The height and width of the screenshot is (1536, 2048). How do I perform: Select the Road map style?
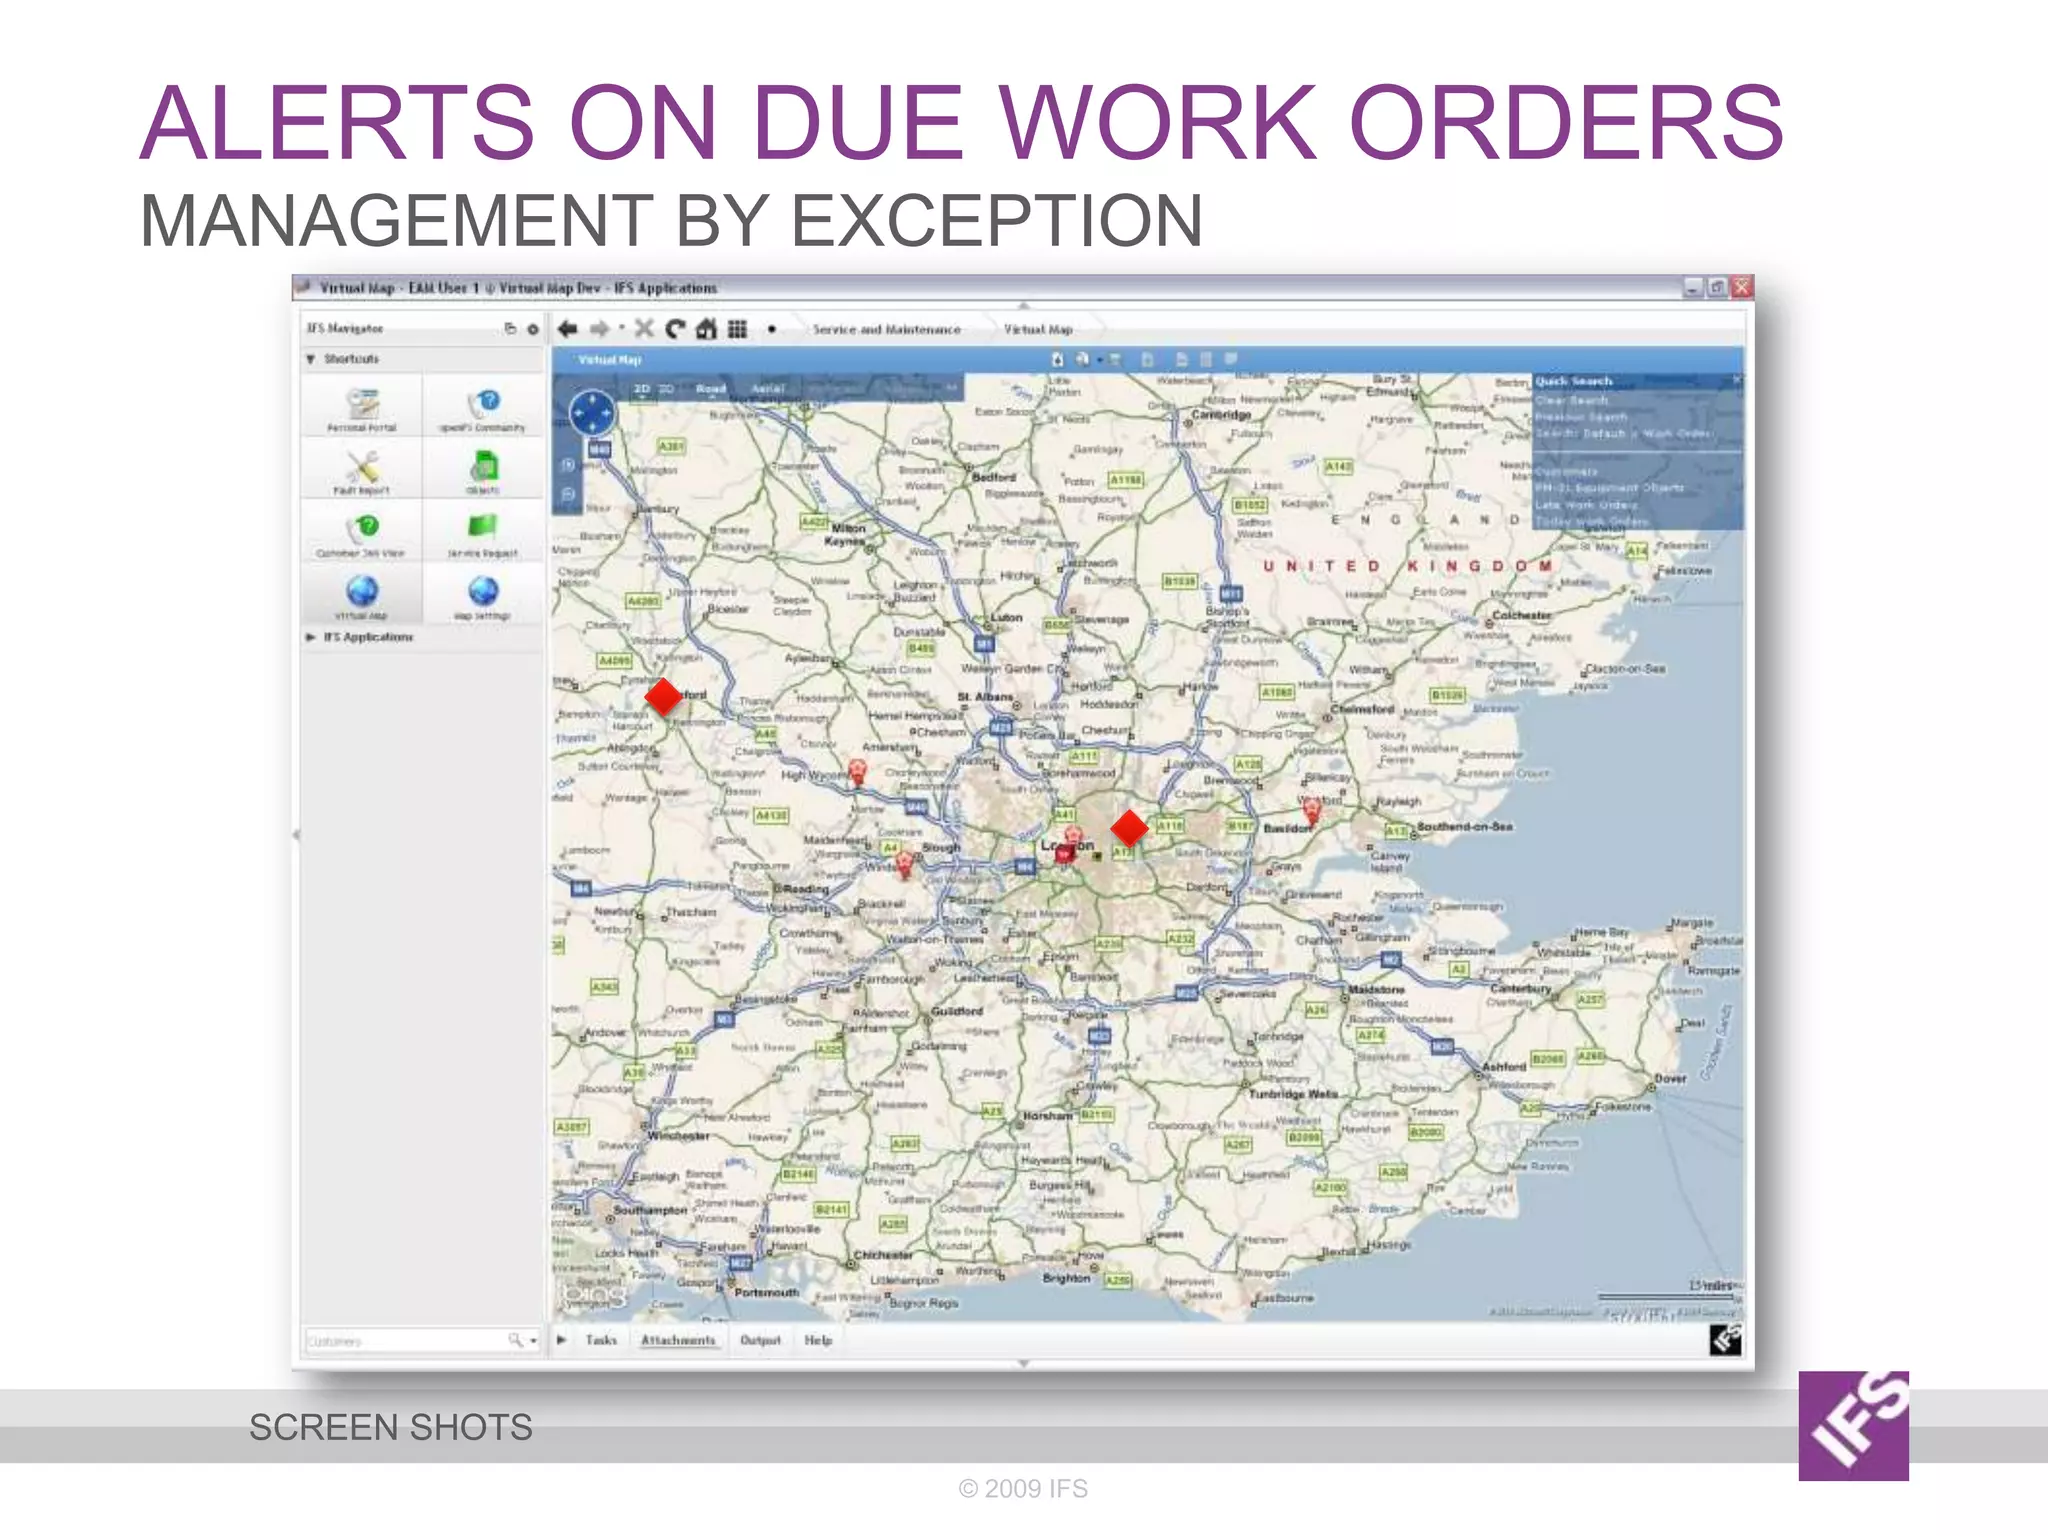pyautogui.click(x=711, y=388)
